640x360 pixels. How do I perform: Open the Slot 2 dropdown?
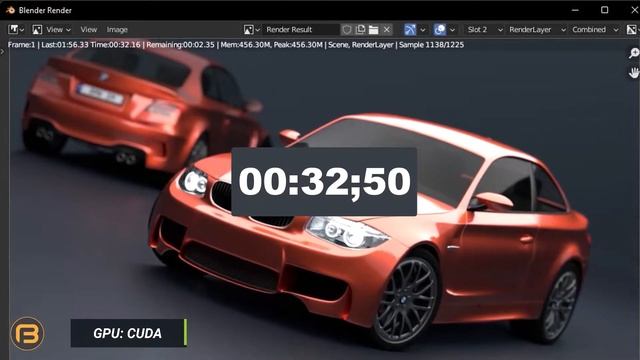coord(484,29)
